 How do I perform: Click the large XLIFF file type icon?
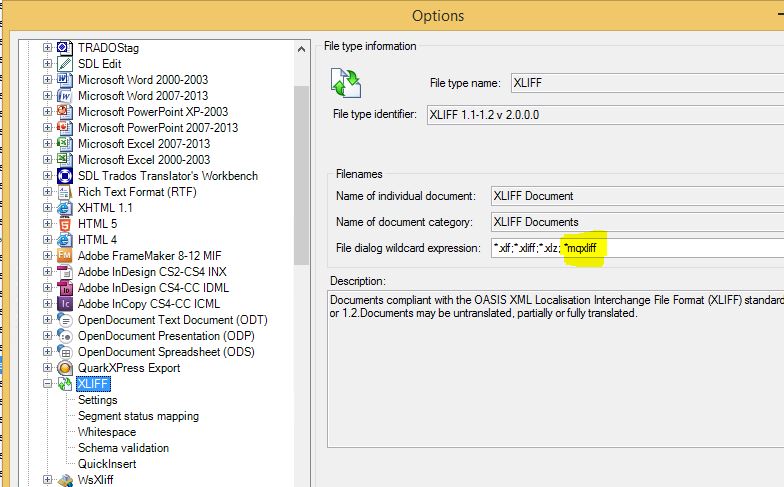[x=346, y=83]
